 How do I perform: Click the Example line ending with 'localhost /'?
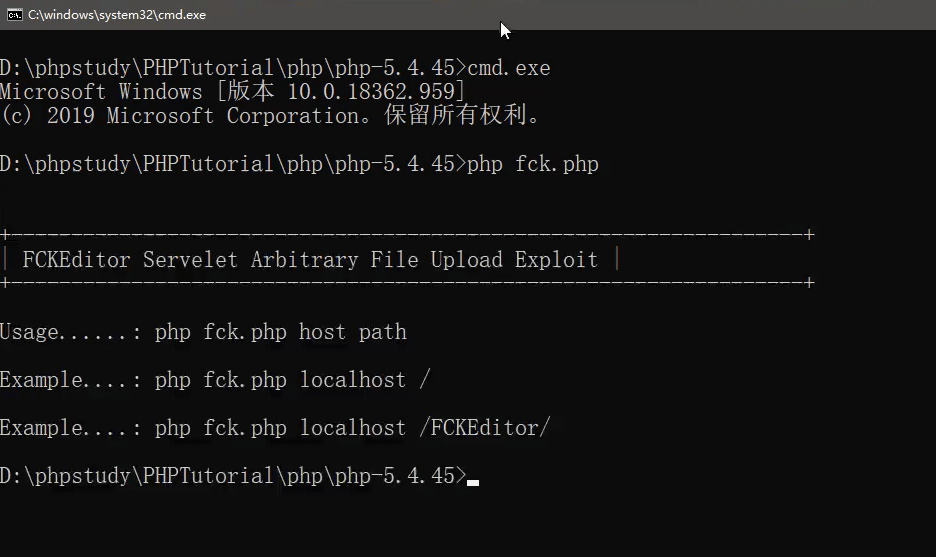pyautogui.click(x=215, y=380)
